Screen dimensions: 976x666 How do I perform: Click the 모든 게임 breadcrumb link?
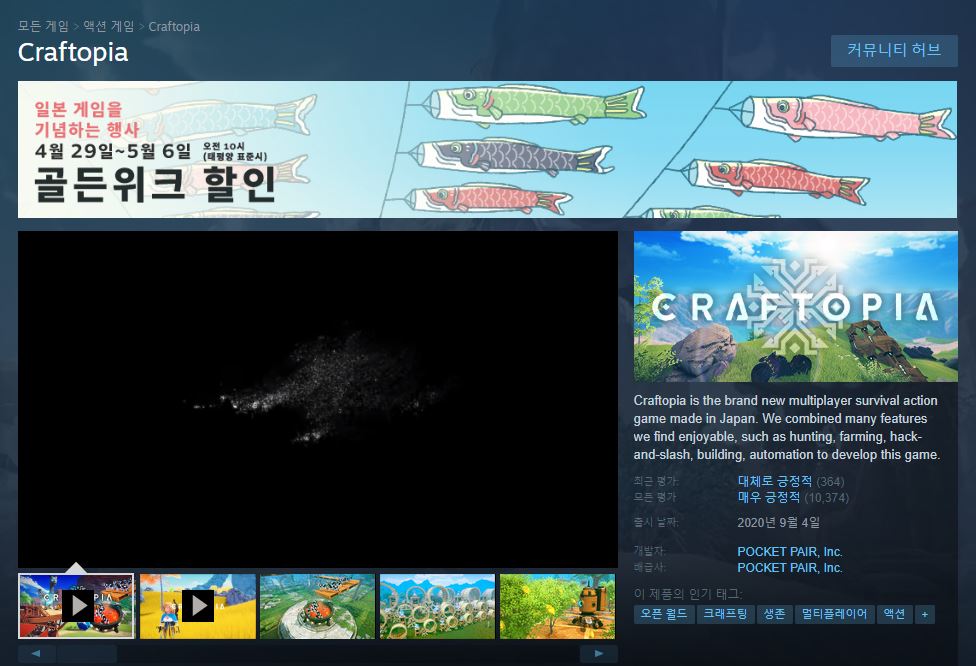(x=43, y=26)
